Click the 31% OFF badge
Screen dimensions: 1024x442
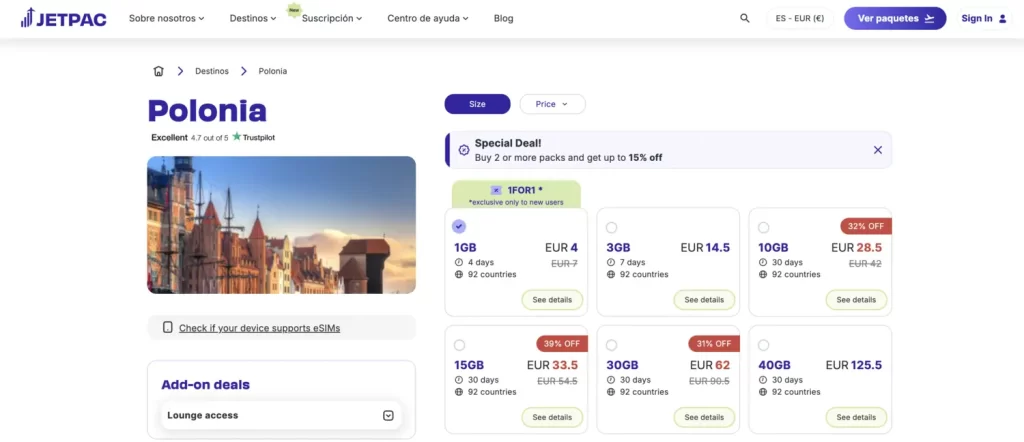click(714, 343)
